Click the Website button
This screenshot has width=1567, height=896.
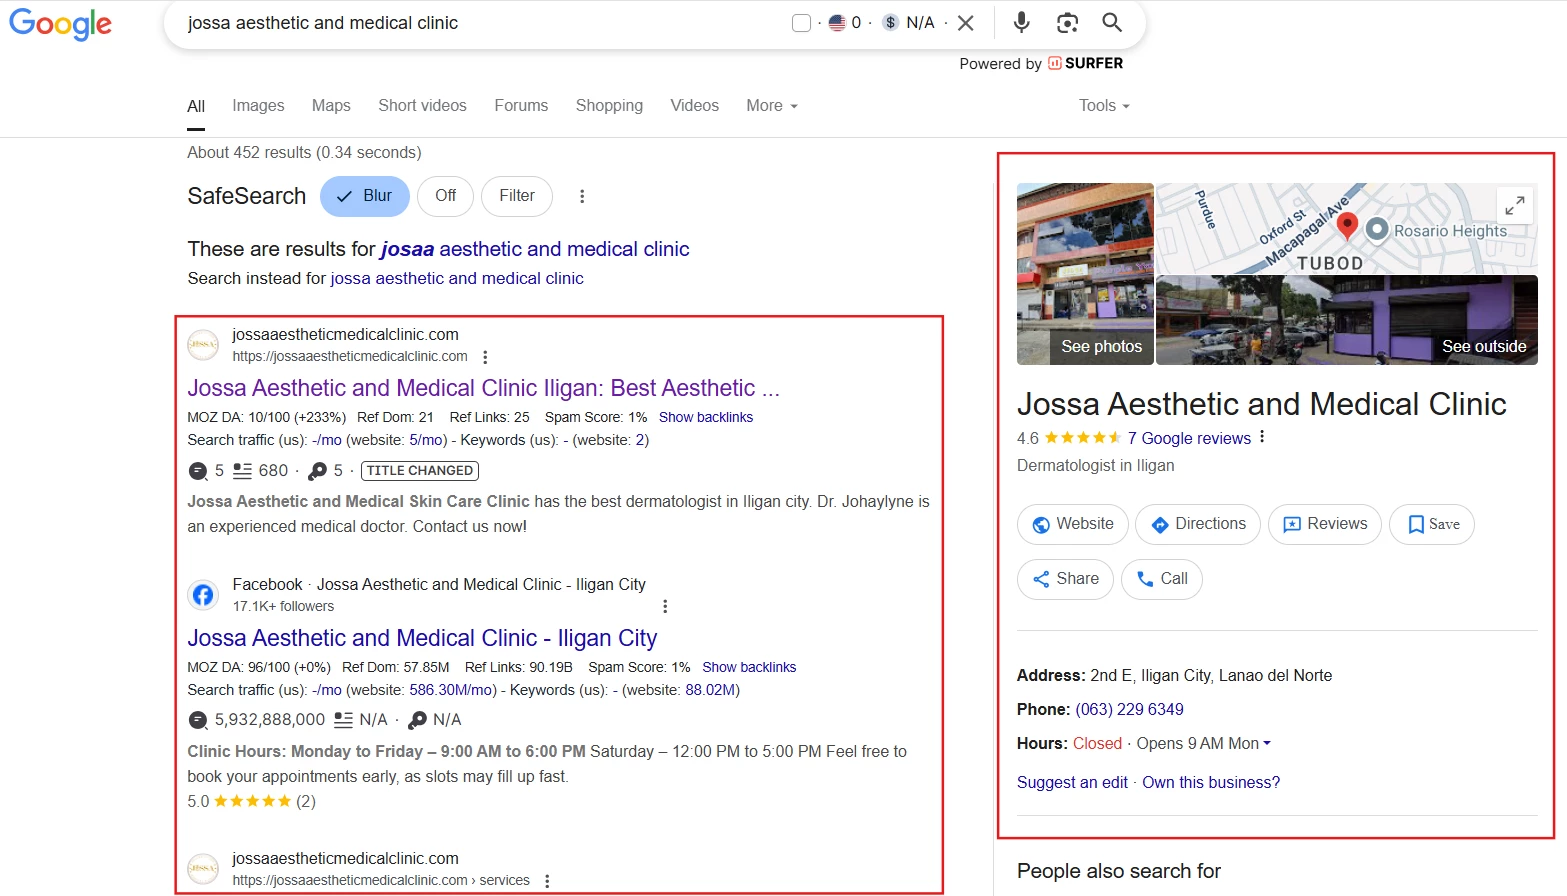coord(1073,524)
